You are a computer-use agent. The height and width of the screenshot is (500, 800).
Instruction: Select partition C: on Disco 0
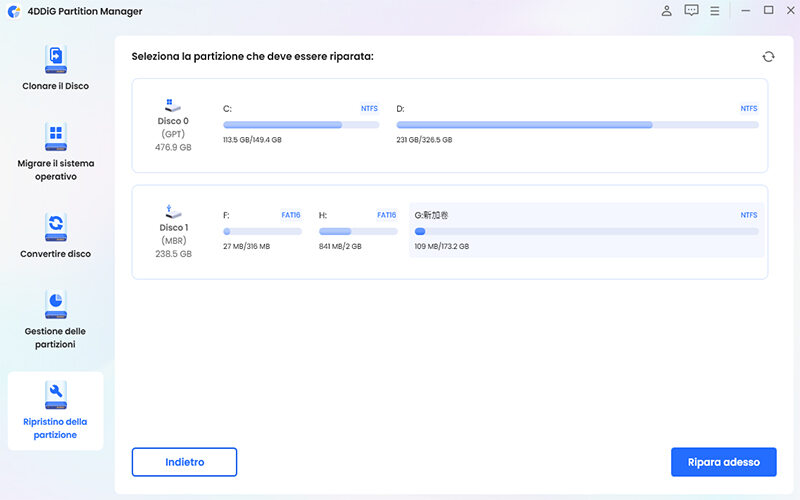click(x=300, y=124)
